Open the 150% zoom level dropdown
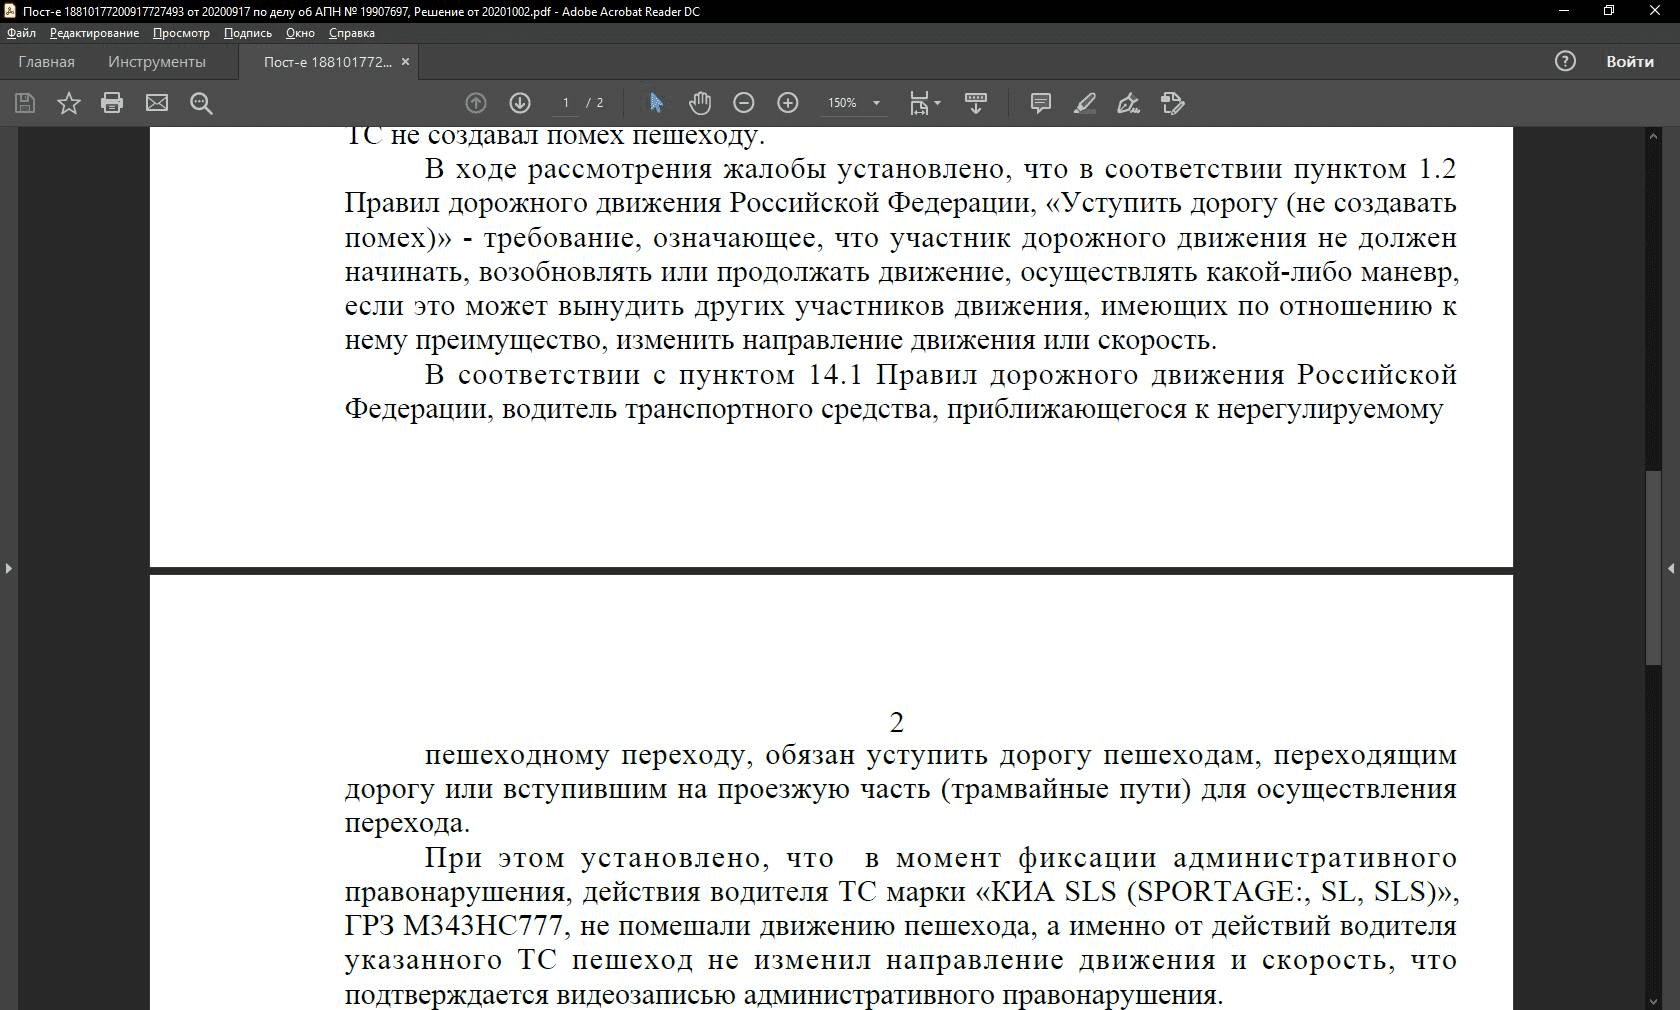1680x1010 pixels. 876,103
